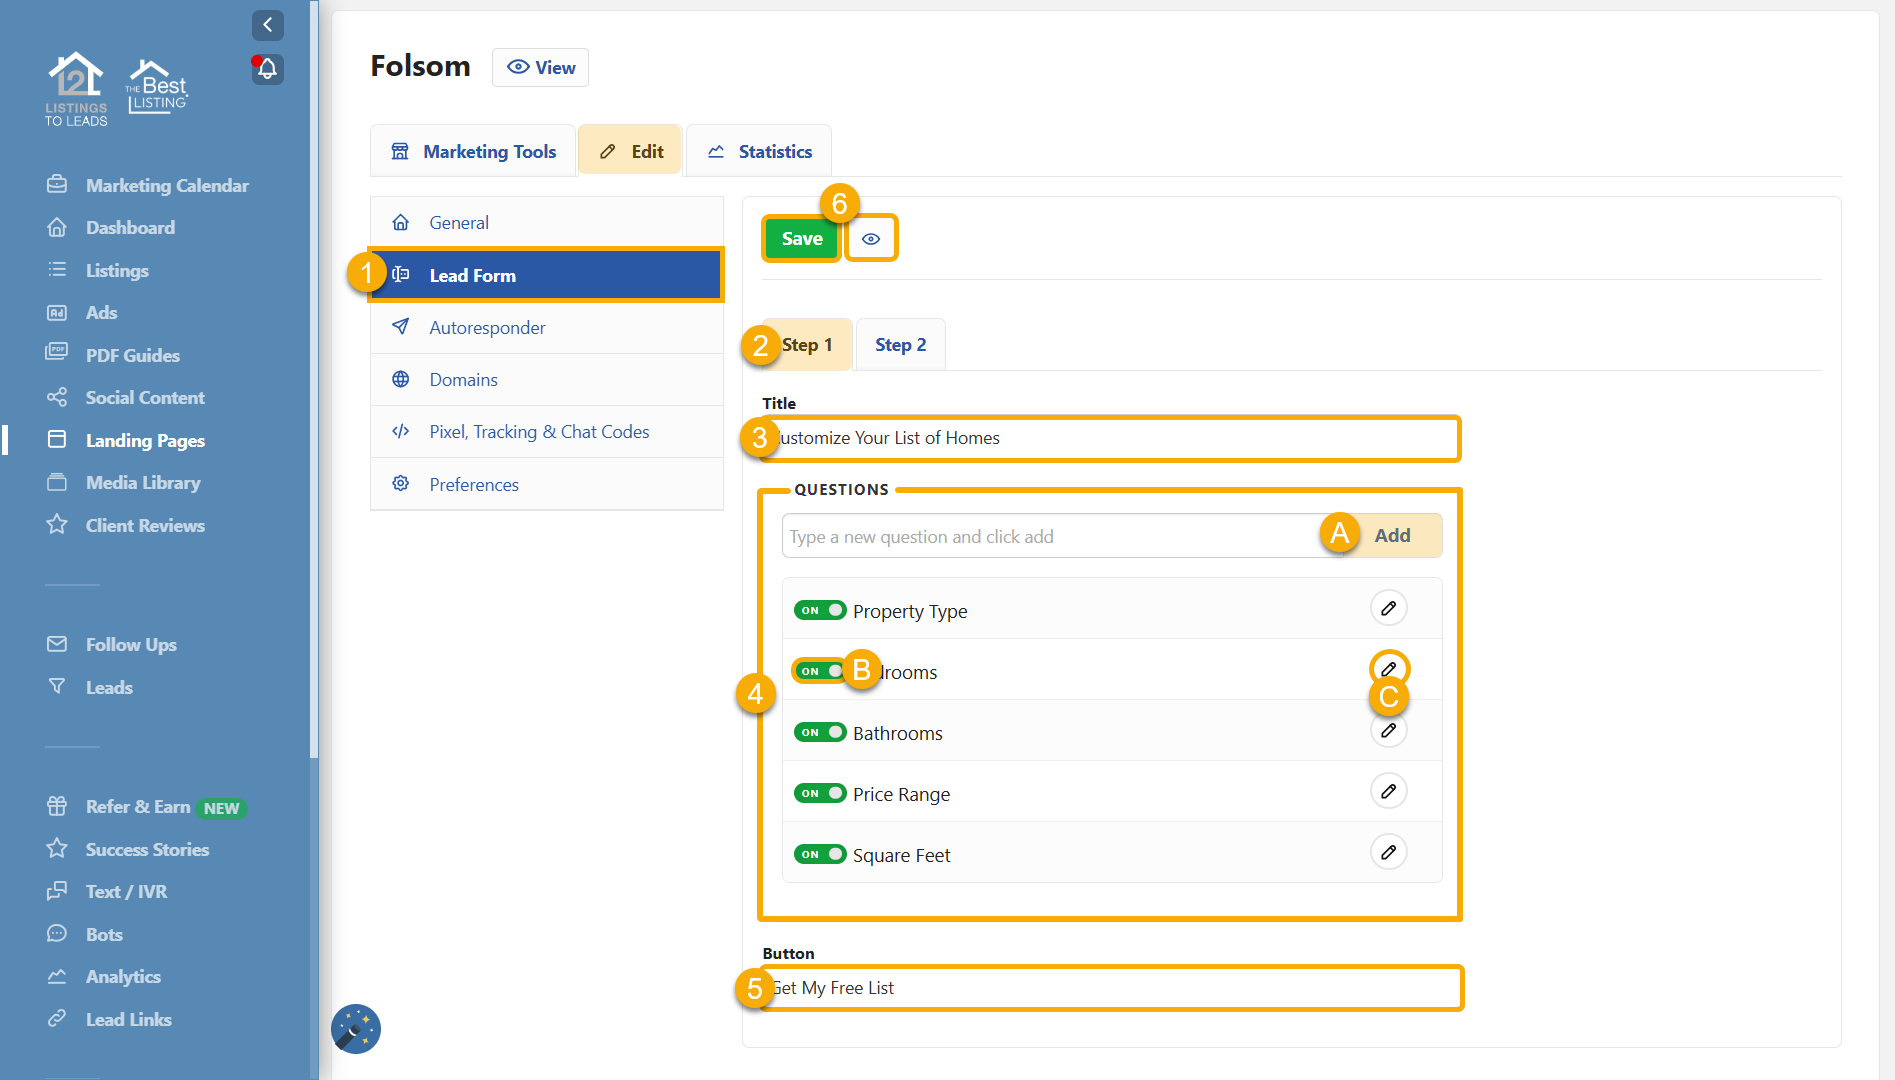Open the Statistics tab

(x=759, y=152)
